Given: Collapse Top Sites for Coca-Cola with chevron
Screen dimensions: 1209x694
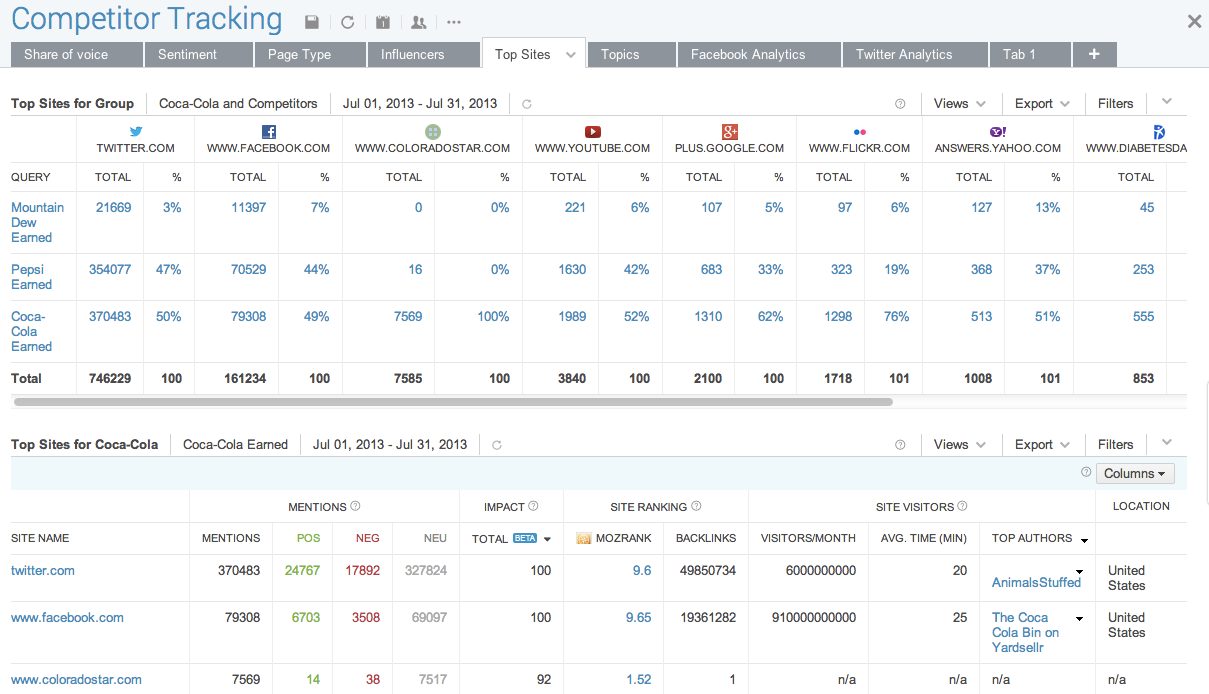Looking at the screenshot, I should coord(1166,443).
